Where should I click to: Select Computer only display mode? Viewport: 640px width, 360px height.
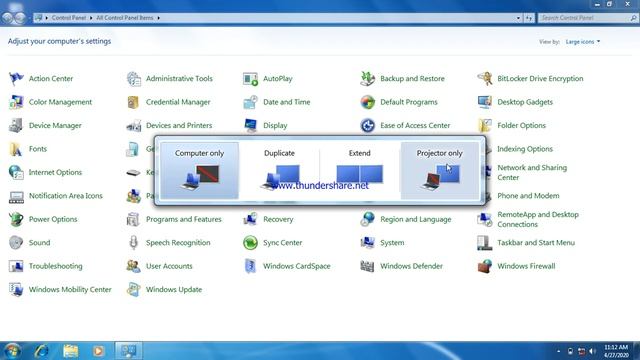coord(199,171)
